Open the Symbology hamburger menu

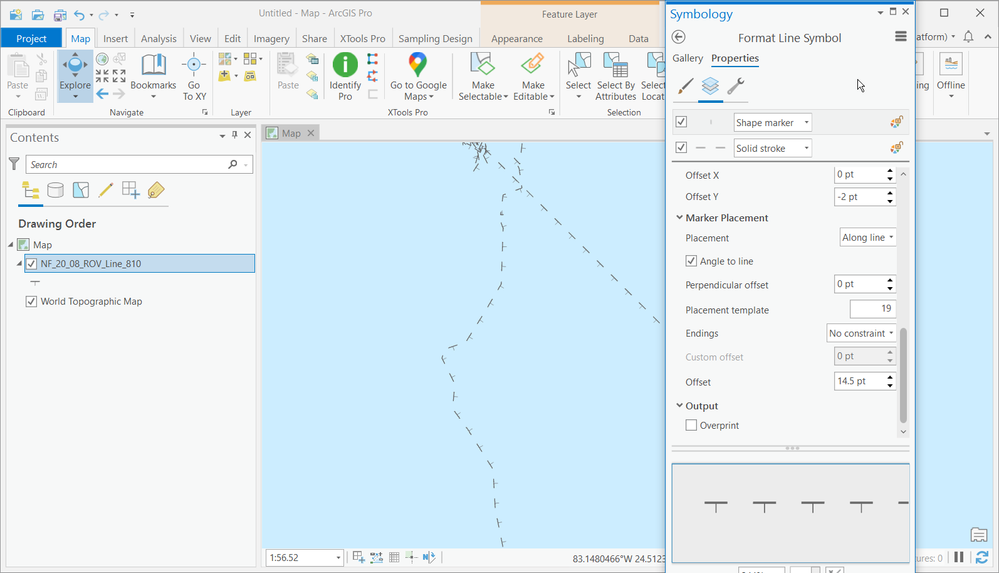click(900, 37)
